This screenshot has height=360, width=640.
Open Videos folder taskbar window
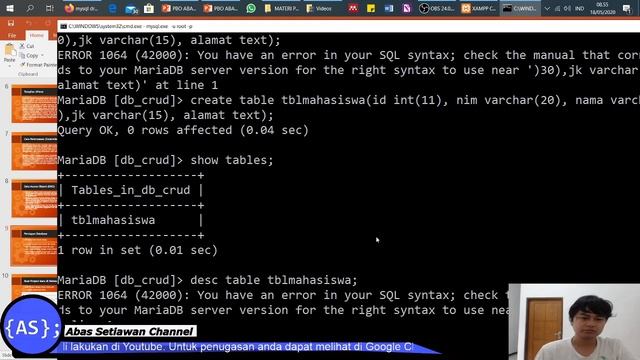pyautogui.click(x=321, y=8)
